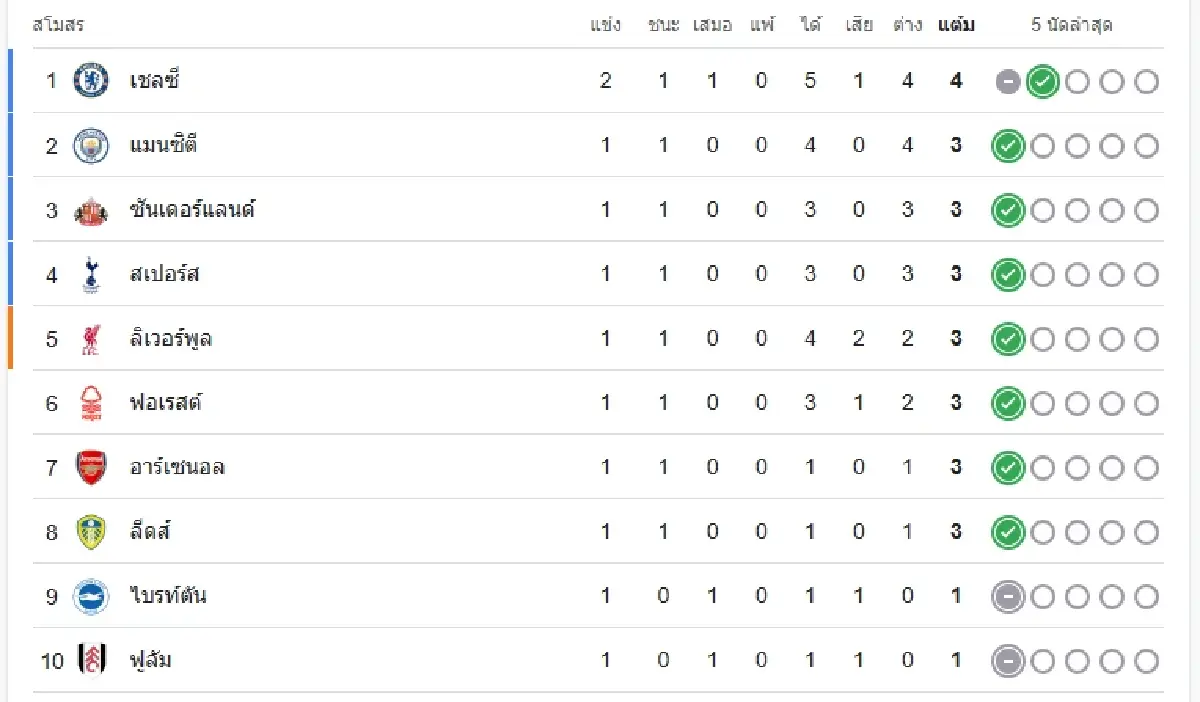The image size is (1200, 702).
Task: Click the Tottenham Spurs club crest
Action: pos(91,274)
